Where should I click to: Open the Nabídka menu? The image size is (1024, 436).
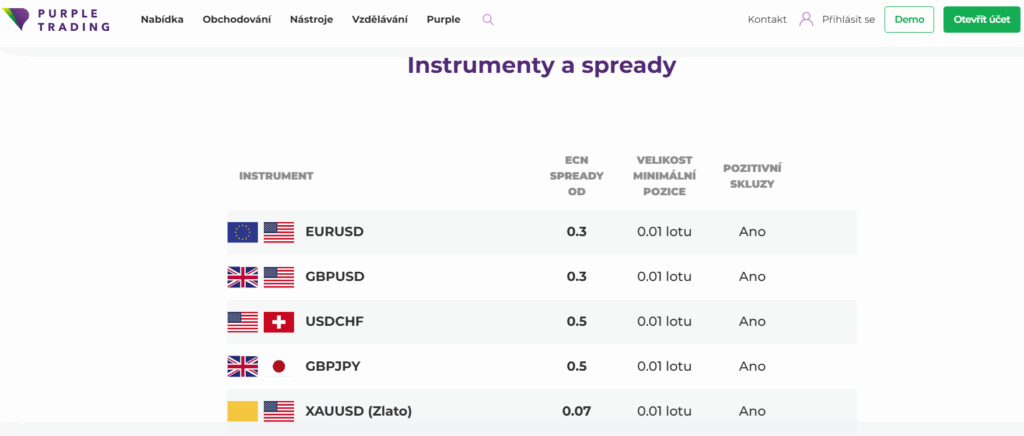pos(162,19)
